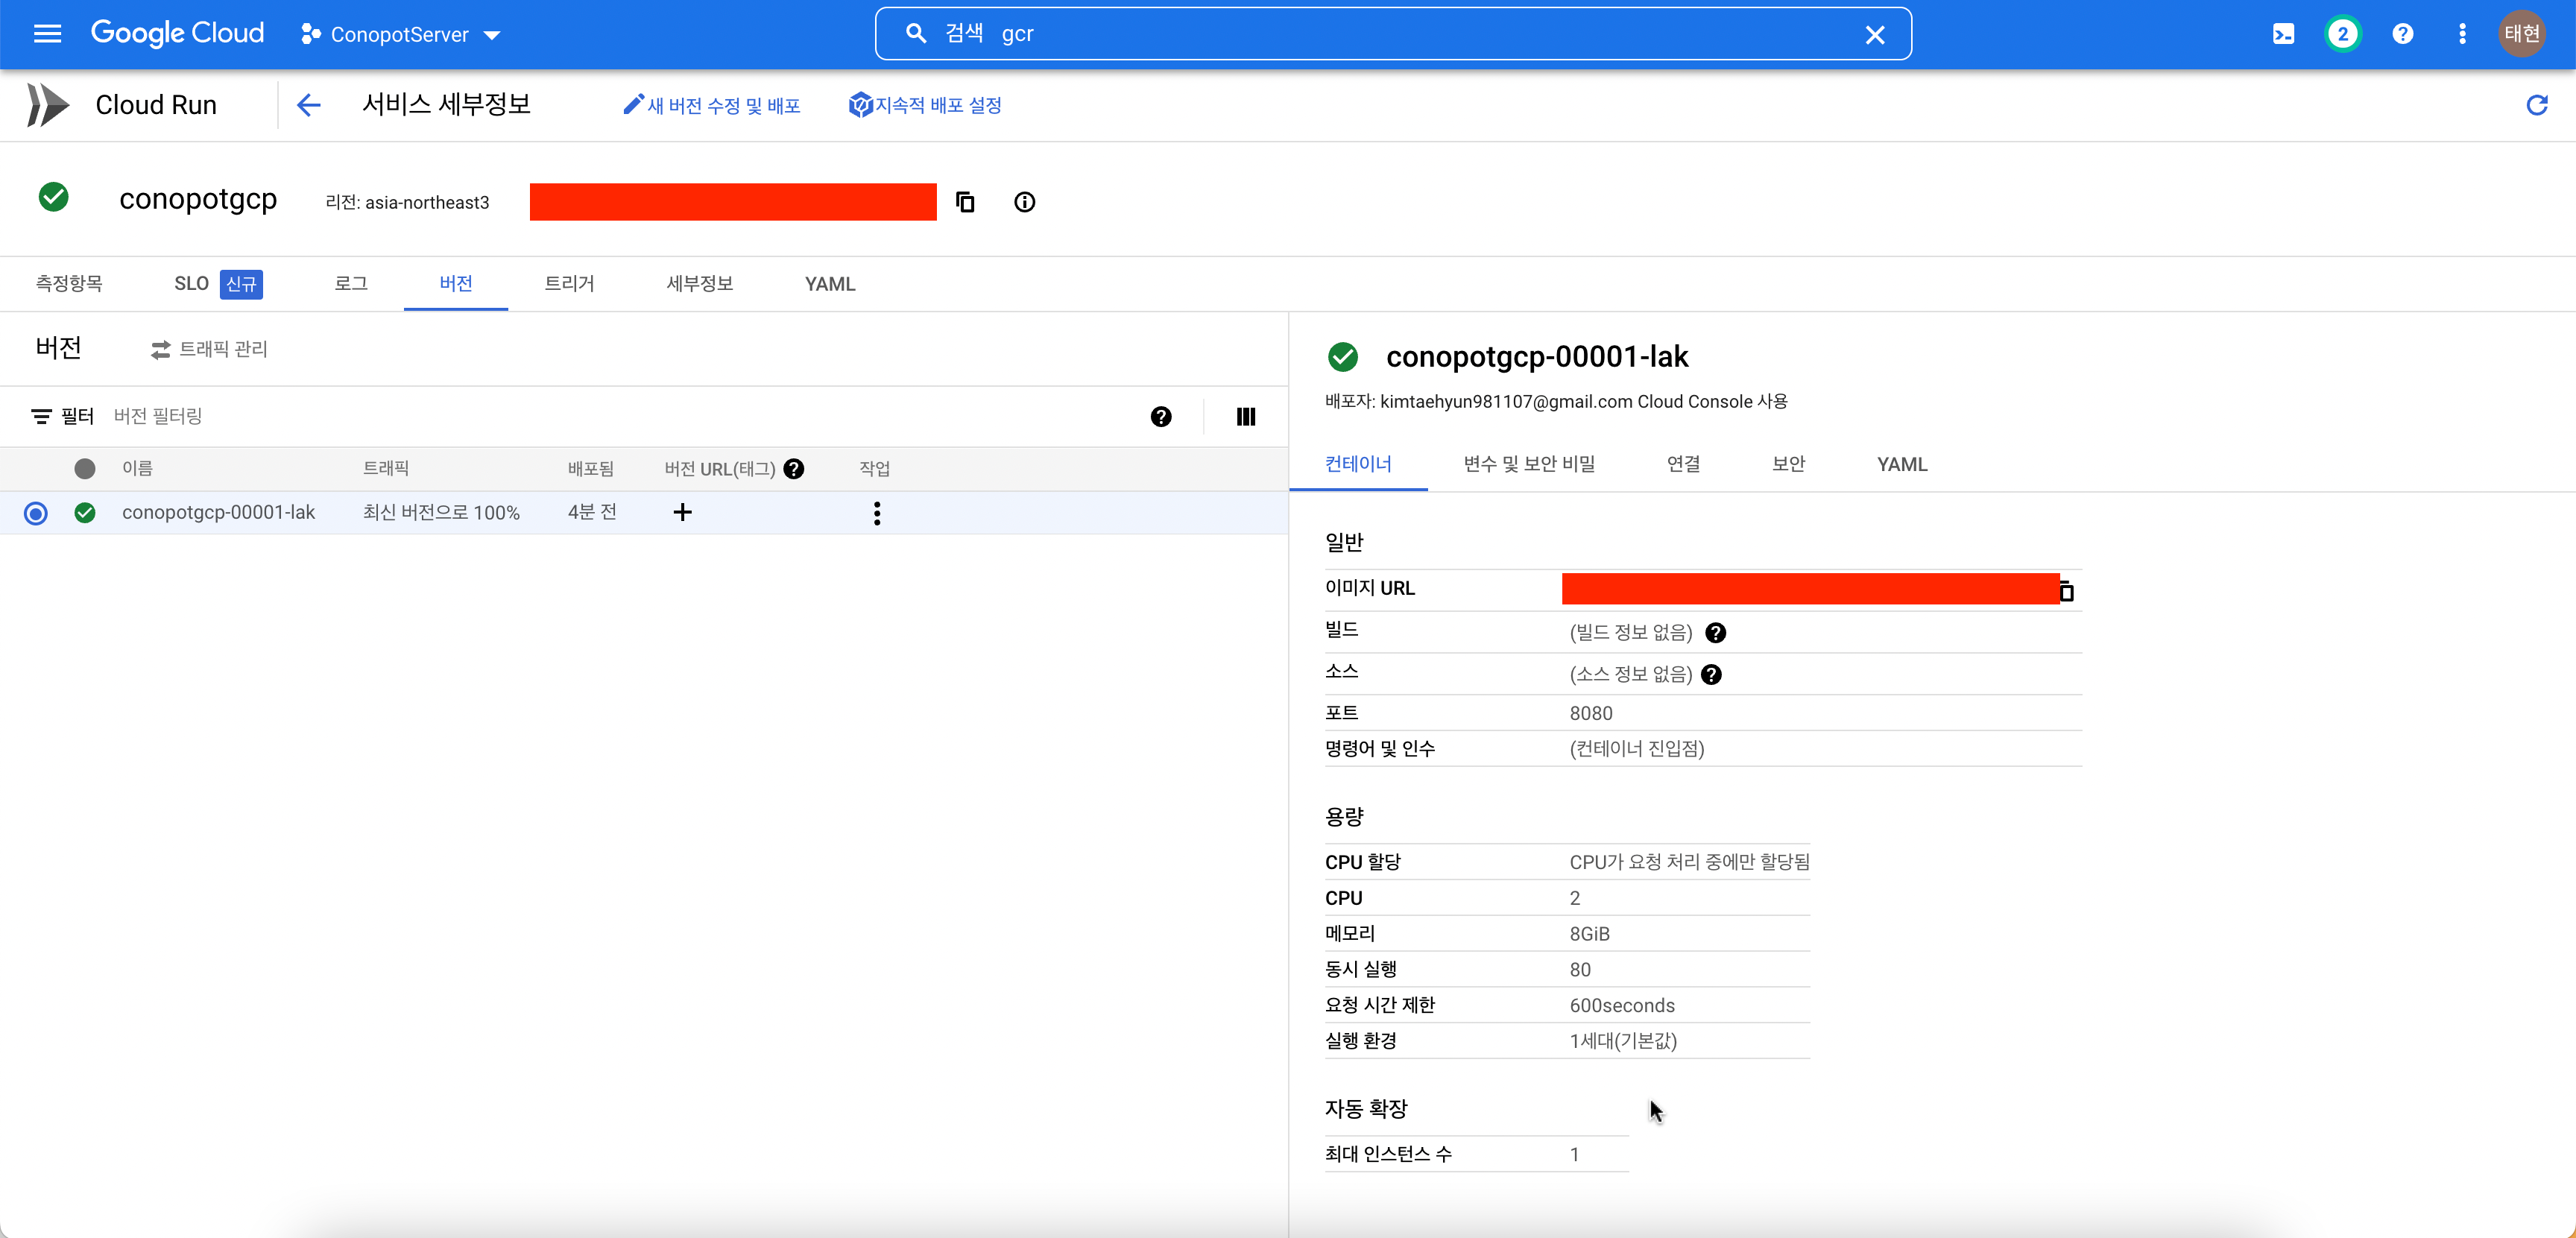
Task: Copy the image URL value
Action: pyautogui.click(x=2067, y=592)
